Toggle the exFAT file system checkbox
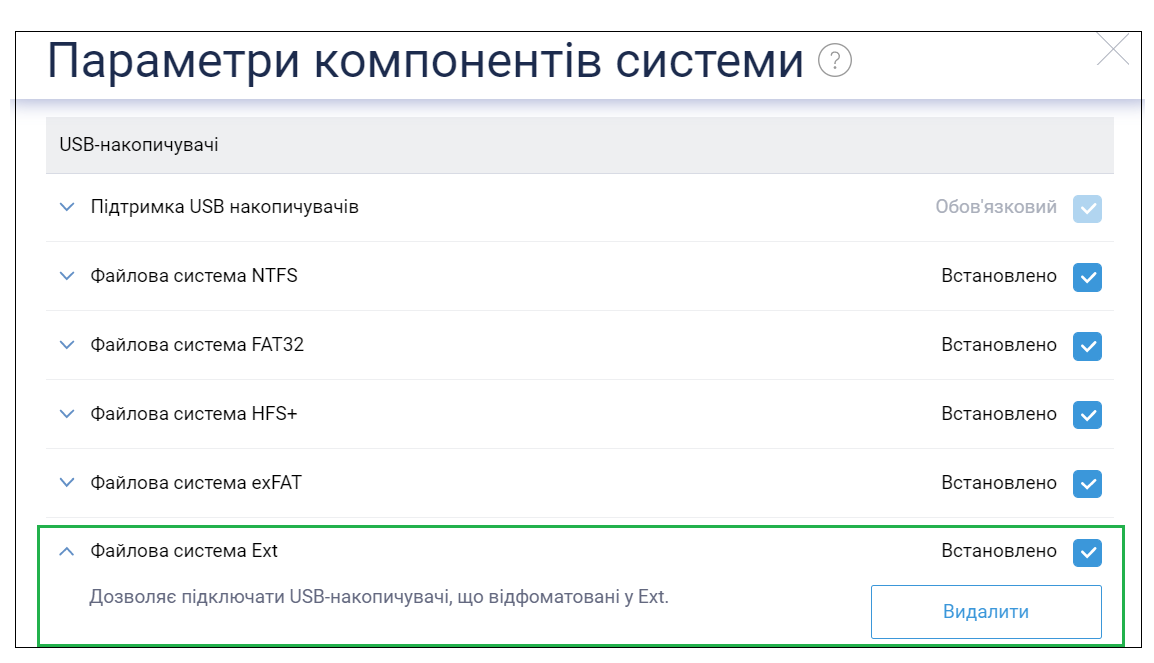1154x663 pixels. (x=1087, y=483)
